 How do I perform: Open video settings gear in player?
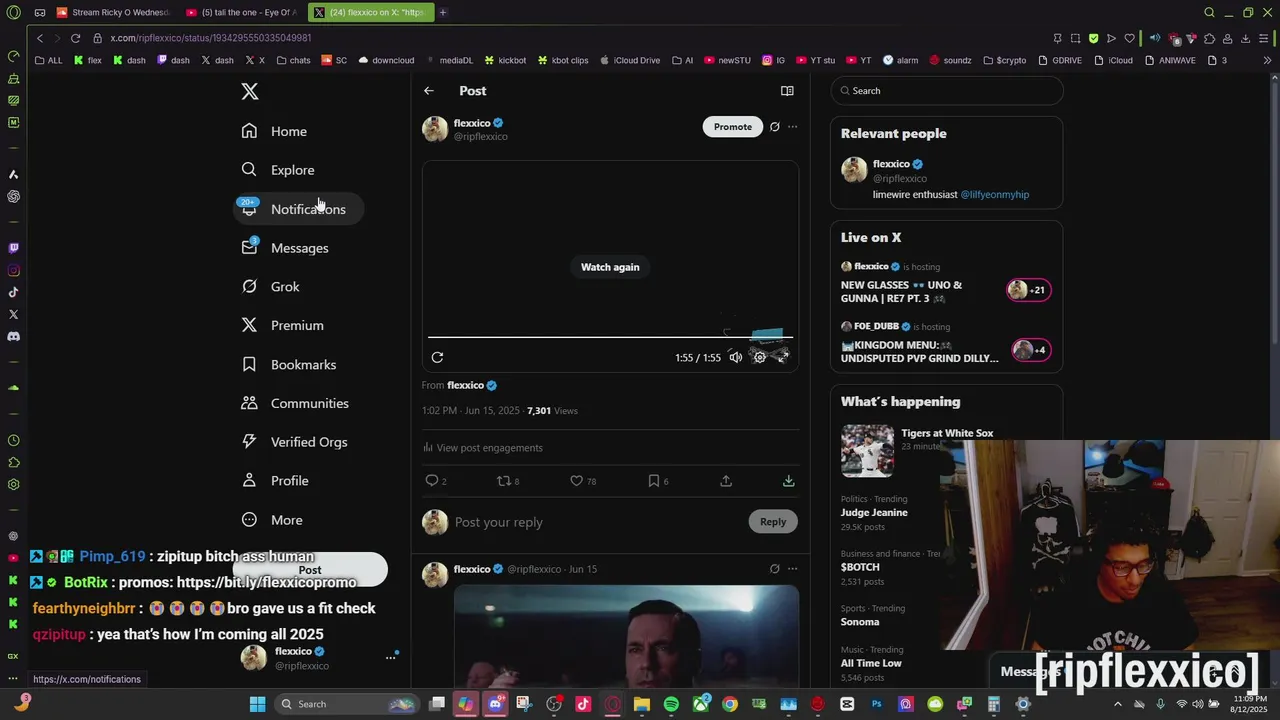tap(760, 357)
